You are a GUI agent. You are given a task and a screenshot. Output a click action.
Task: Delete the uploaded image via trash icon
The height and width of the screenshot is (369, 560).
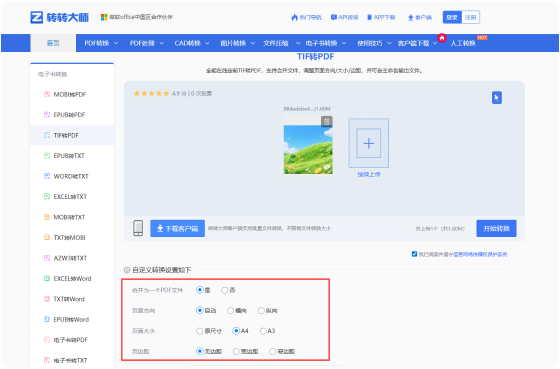[x=326, y=121]
